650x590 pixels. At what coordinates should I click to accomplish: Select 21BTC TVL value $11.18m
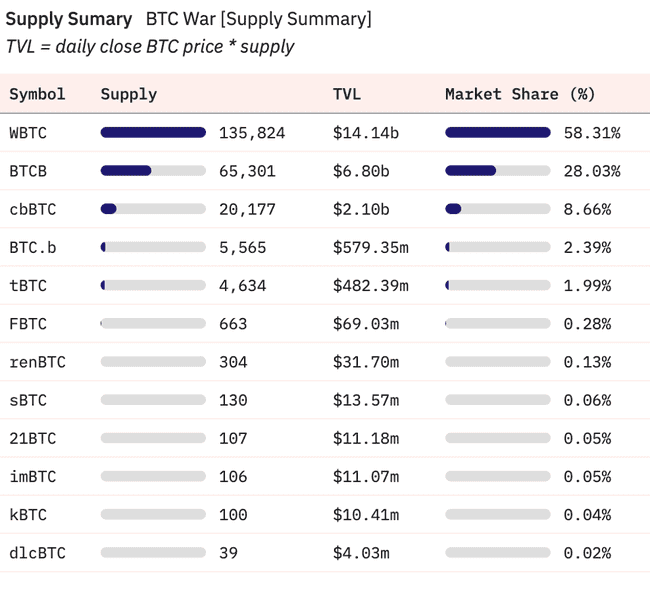pos(366,438)
